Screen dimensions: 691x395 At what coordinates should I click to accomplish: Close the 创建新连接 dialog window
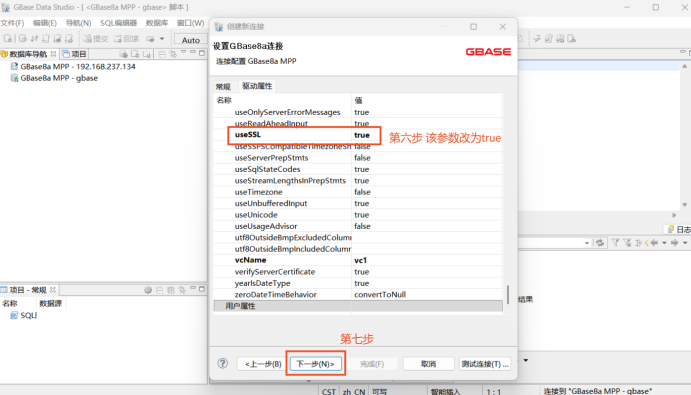(502, 26)
